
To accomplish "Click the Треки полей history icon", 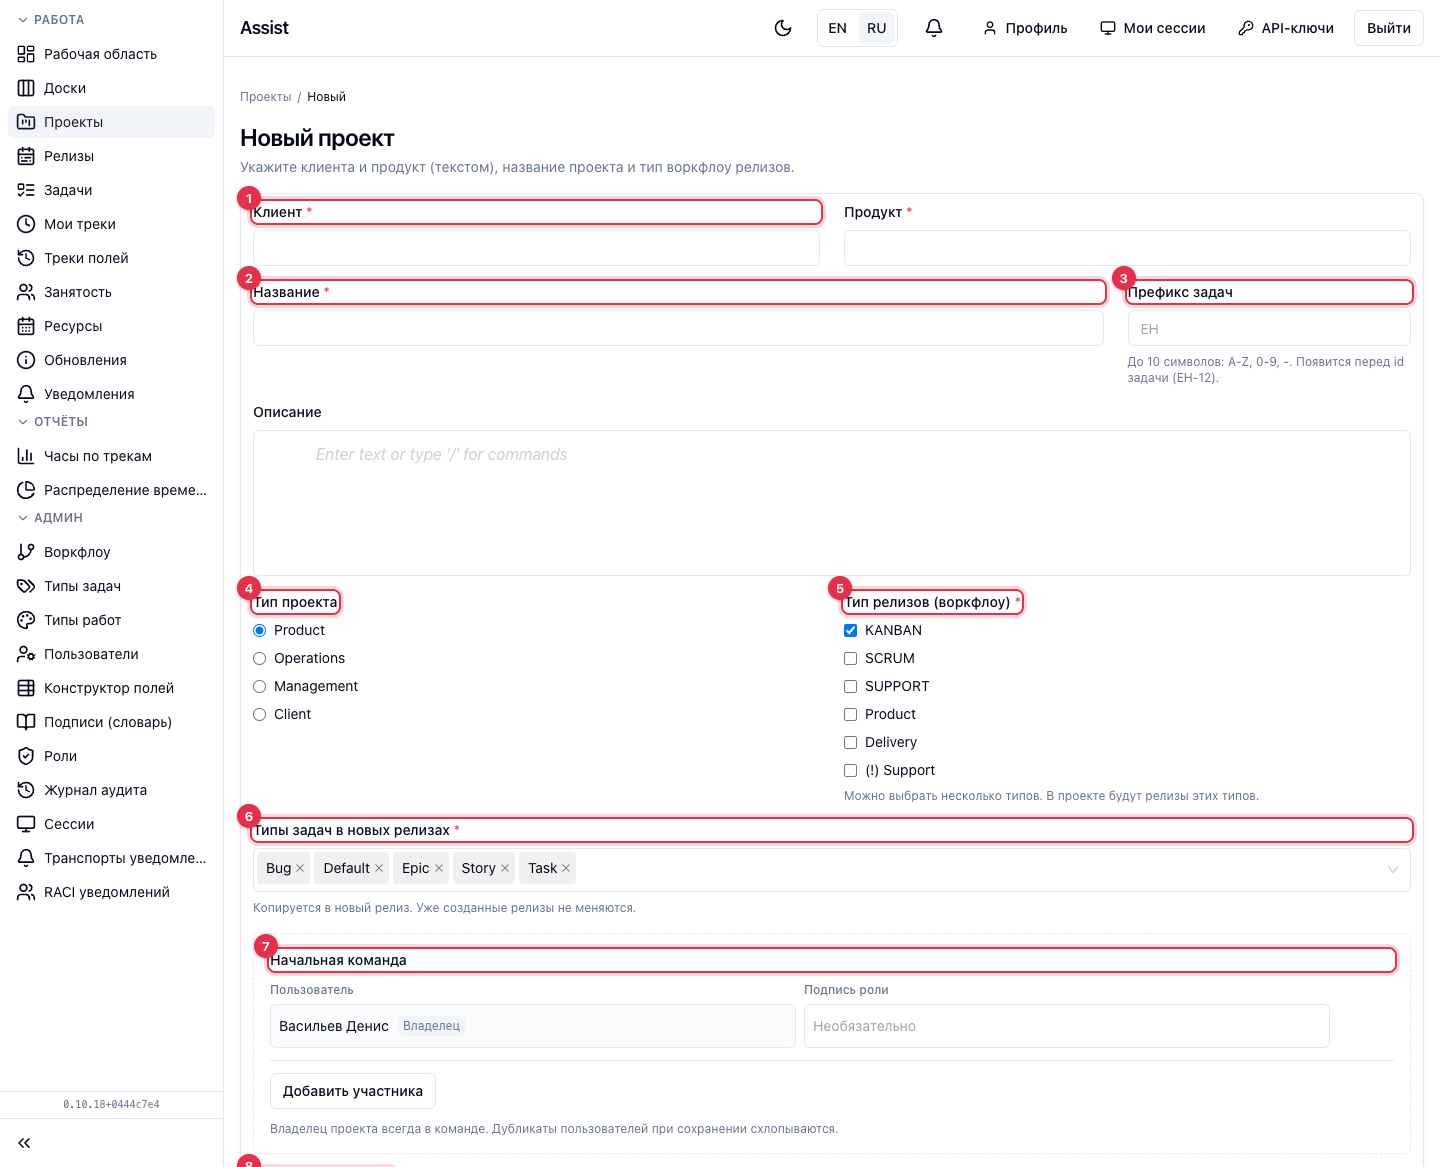I will click(x=26, y=258).
